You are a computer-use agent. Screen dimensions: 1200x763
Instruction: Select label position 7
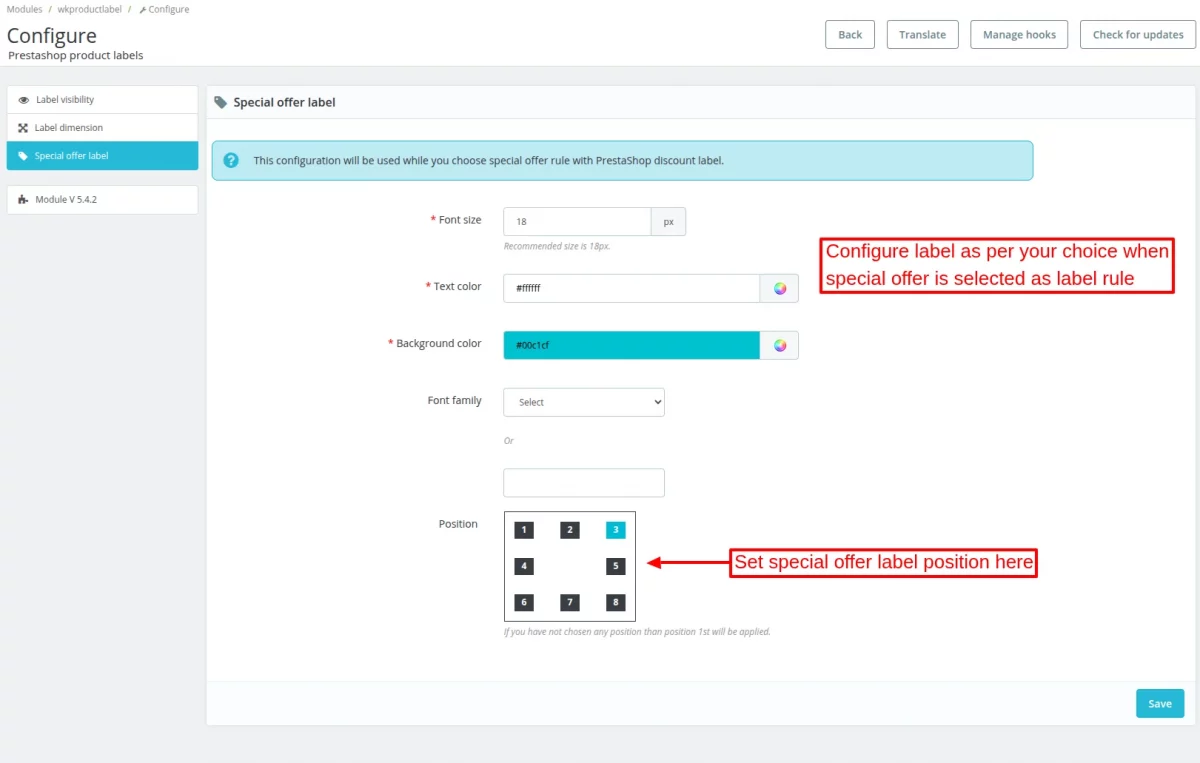[x=570, y=602]
